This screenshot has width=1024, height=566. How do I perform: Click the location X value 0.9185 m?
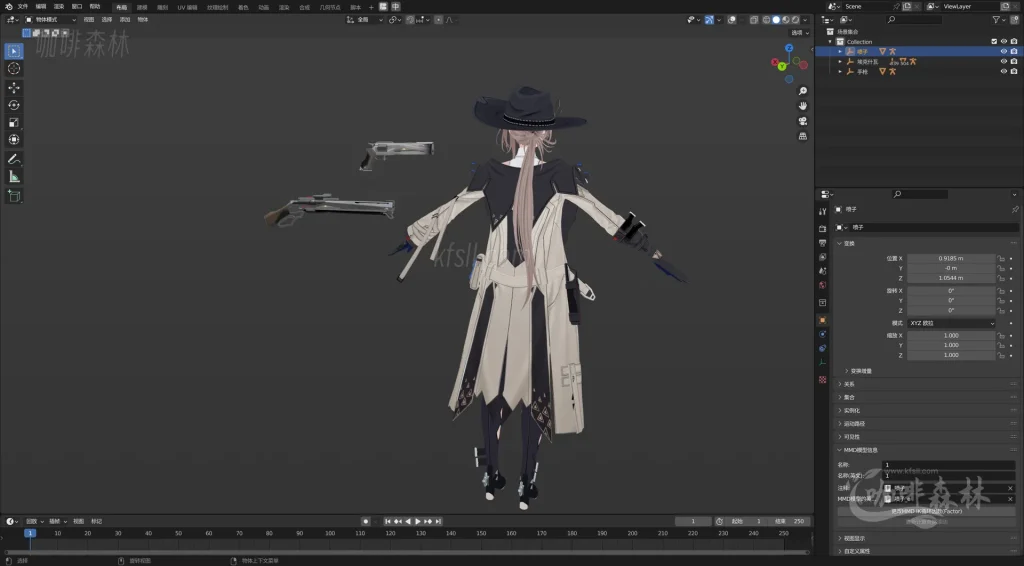(x=951, y=259)
